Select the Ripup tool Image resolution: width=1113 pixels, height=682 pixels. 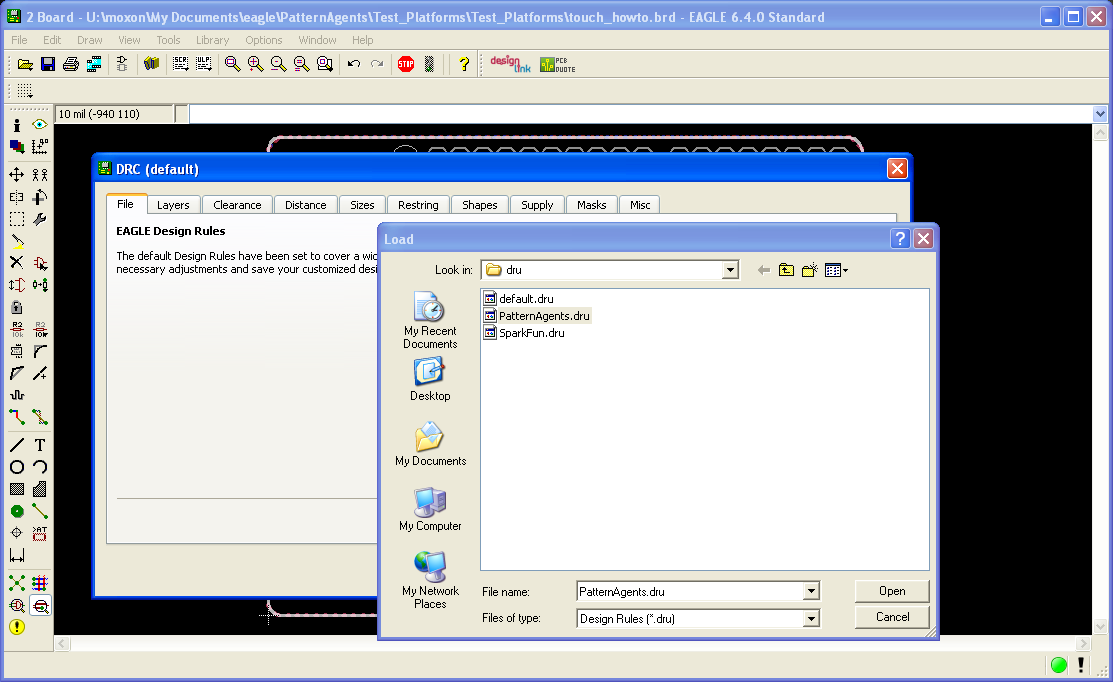pyautogui.click(x=40, y=417)
